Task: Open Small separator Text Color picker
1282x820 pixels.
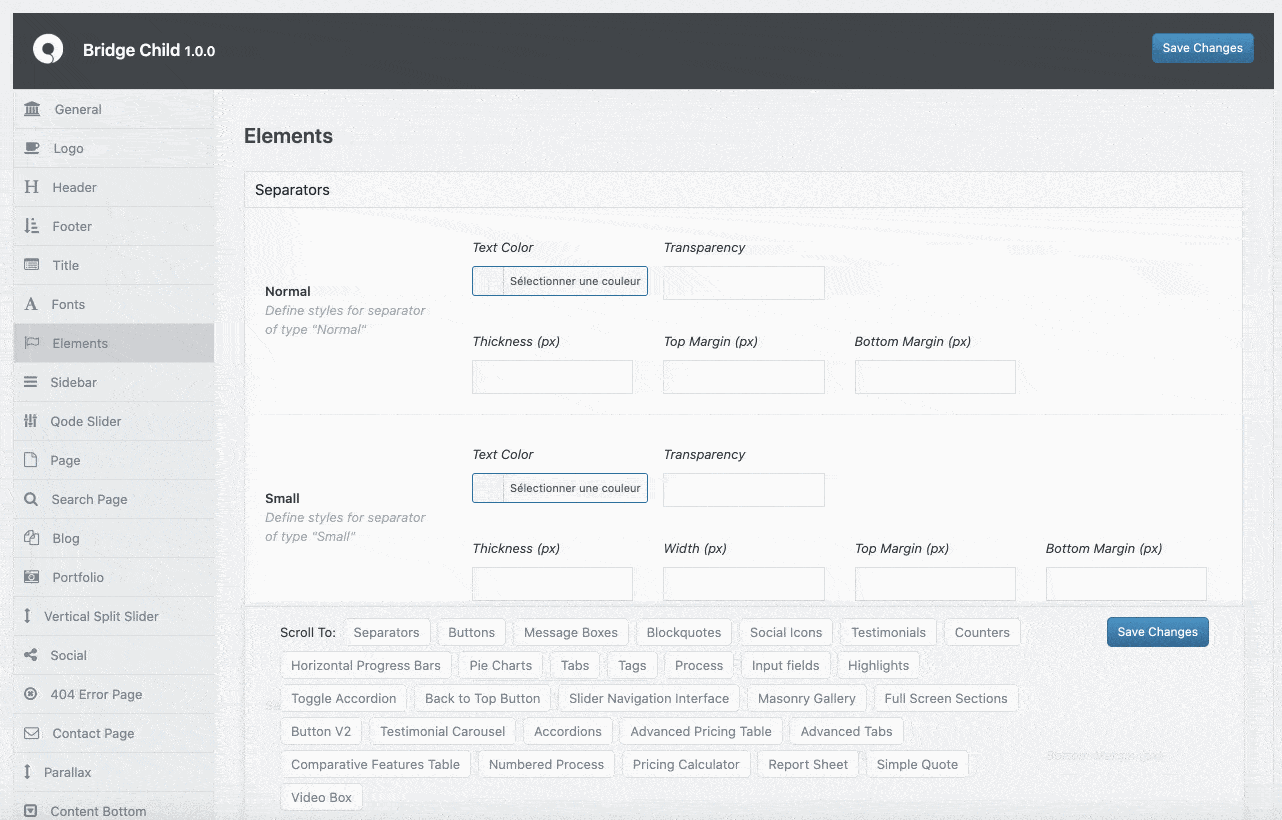Action: [560, 488]
